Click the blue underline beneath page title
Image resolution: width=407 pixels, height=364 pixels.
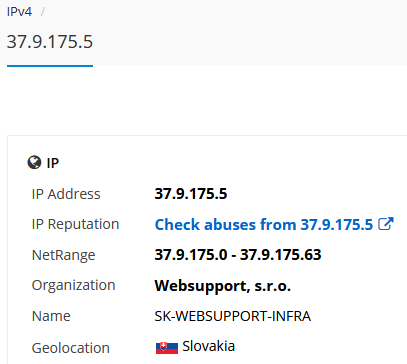tap(50, 66)
